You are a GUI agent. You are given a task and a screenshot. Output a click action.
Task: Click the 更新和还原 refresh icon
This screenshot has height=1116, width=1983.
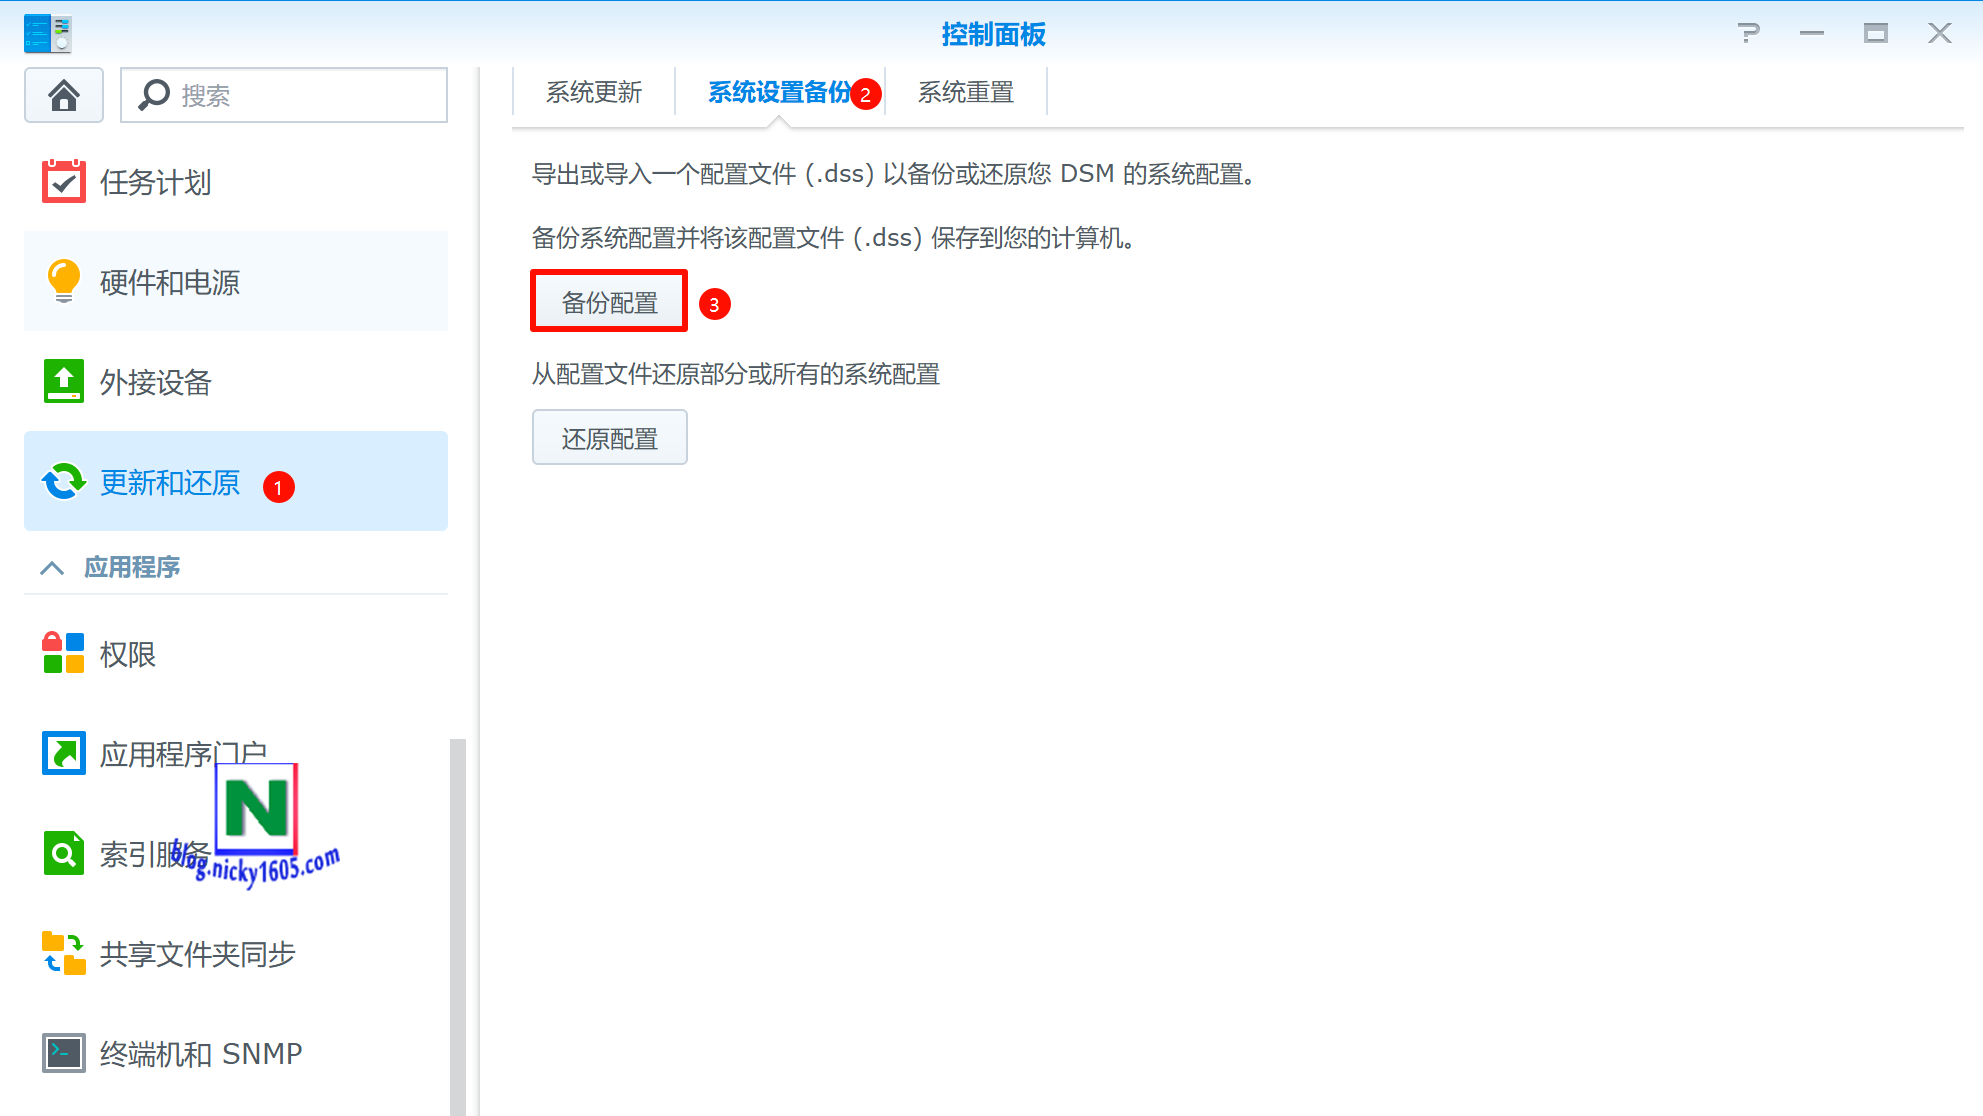(x=63, y=481)
